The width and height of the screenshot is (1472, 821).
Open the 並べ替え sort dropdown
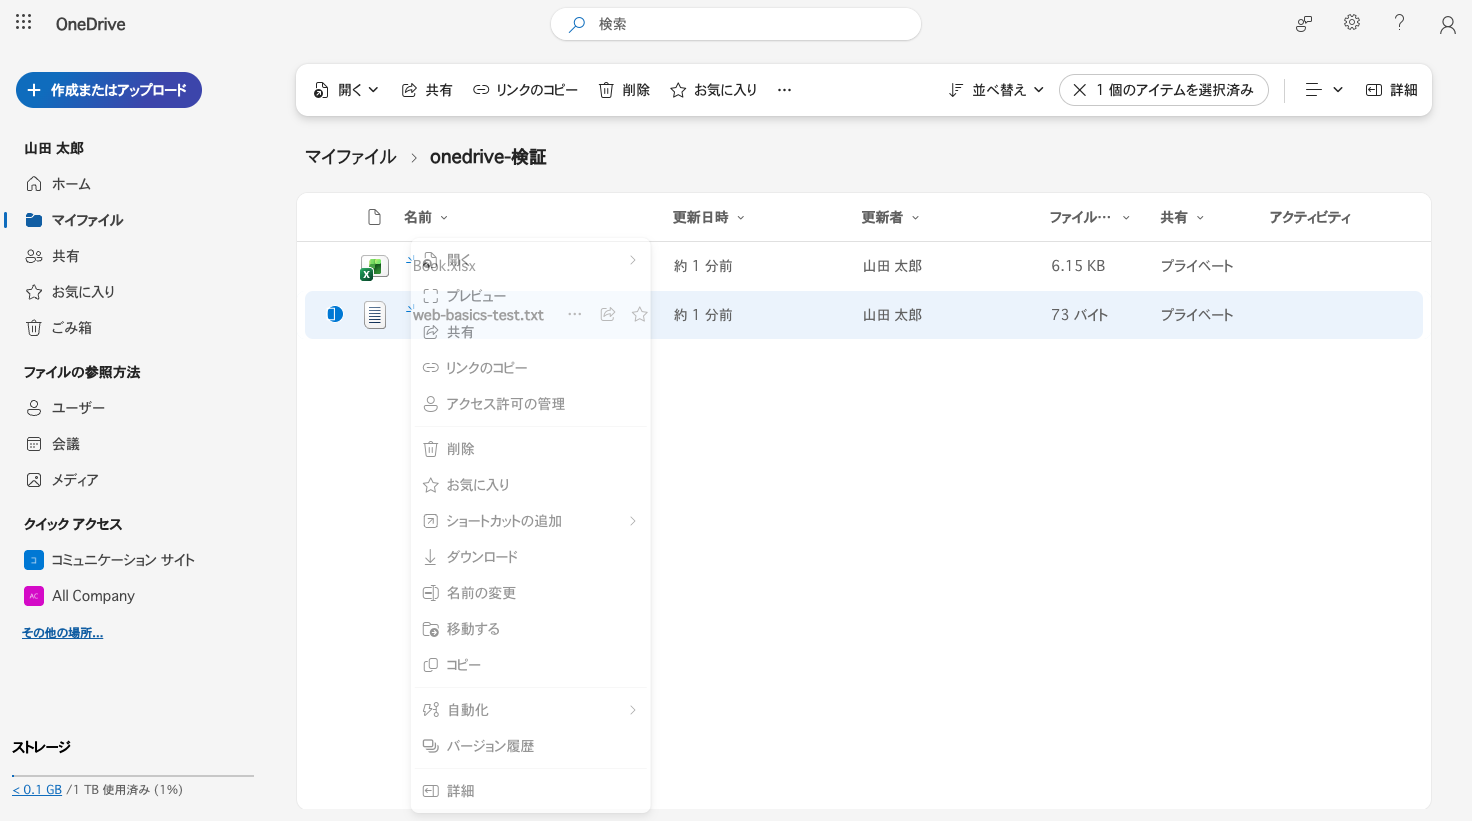pos(996,90)
